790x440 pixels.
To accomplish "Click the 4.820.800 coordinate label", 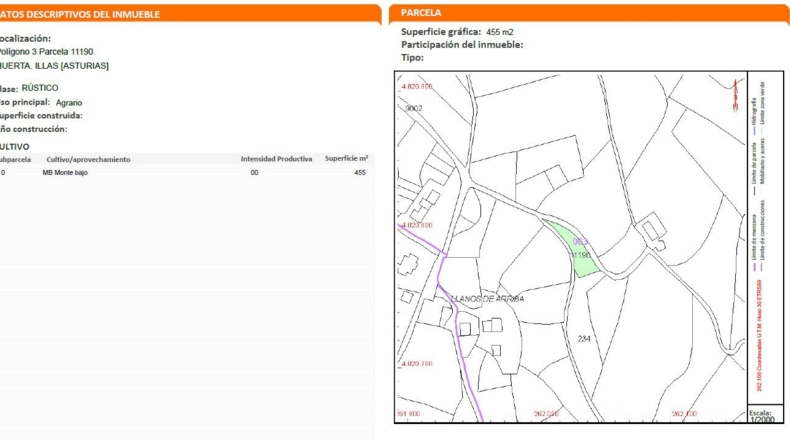I will [x=417, y=225].
